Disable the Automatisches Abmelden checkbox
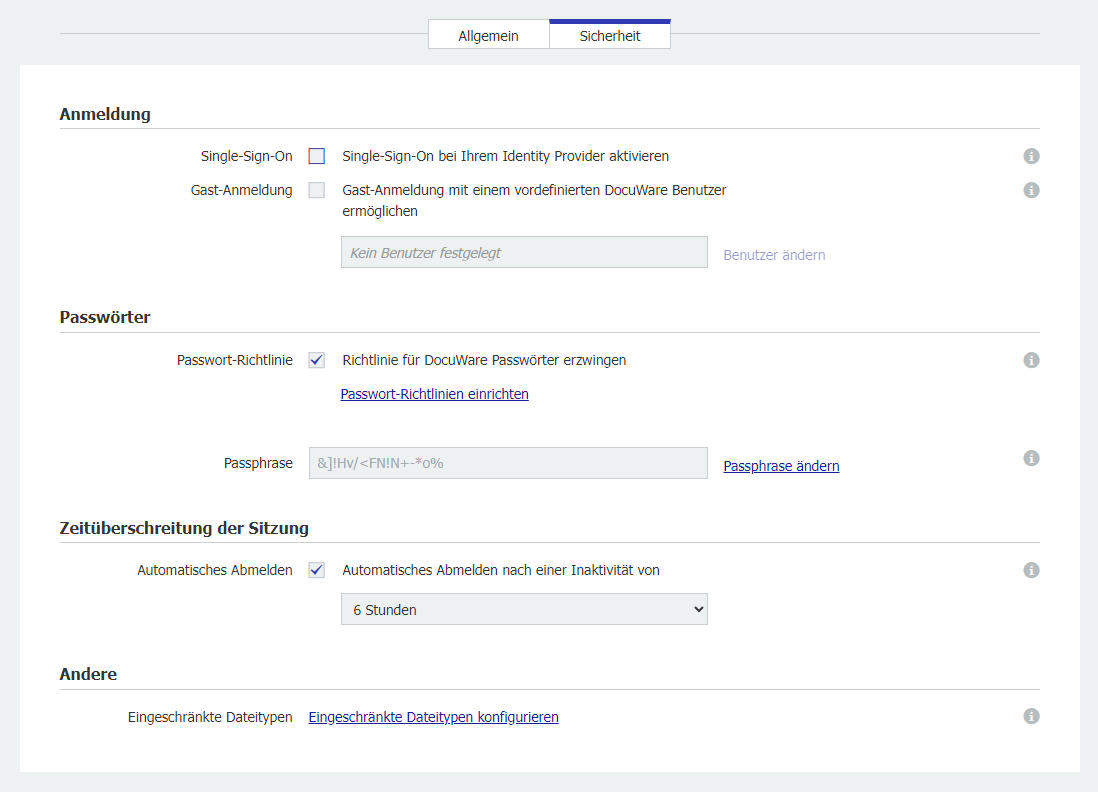Viewport: 1098px width, 792px height. coord(317,570)
